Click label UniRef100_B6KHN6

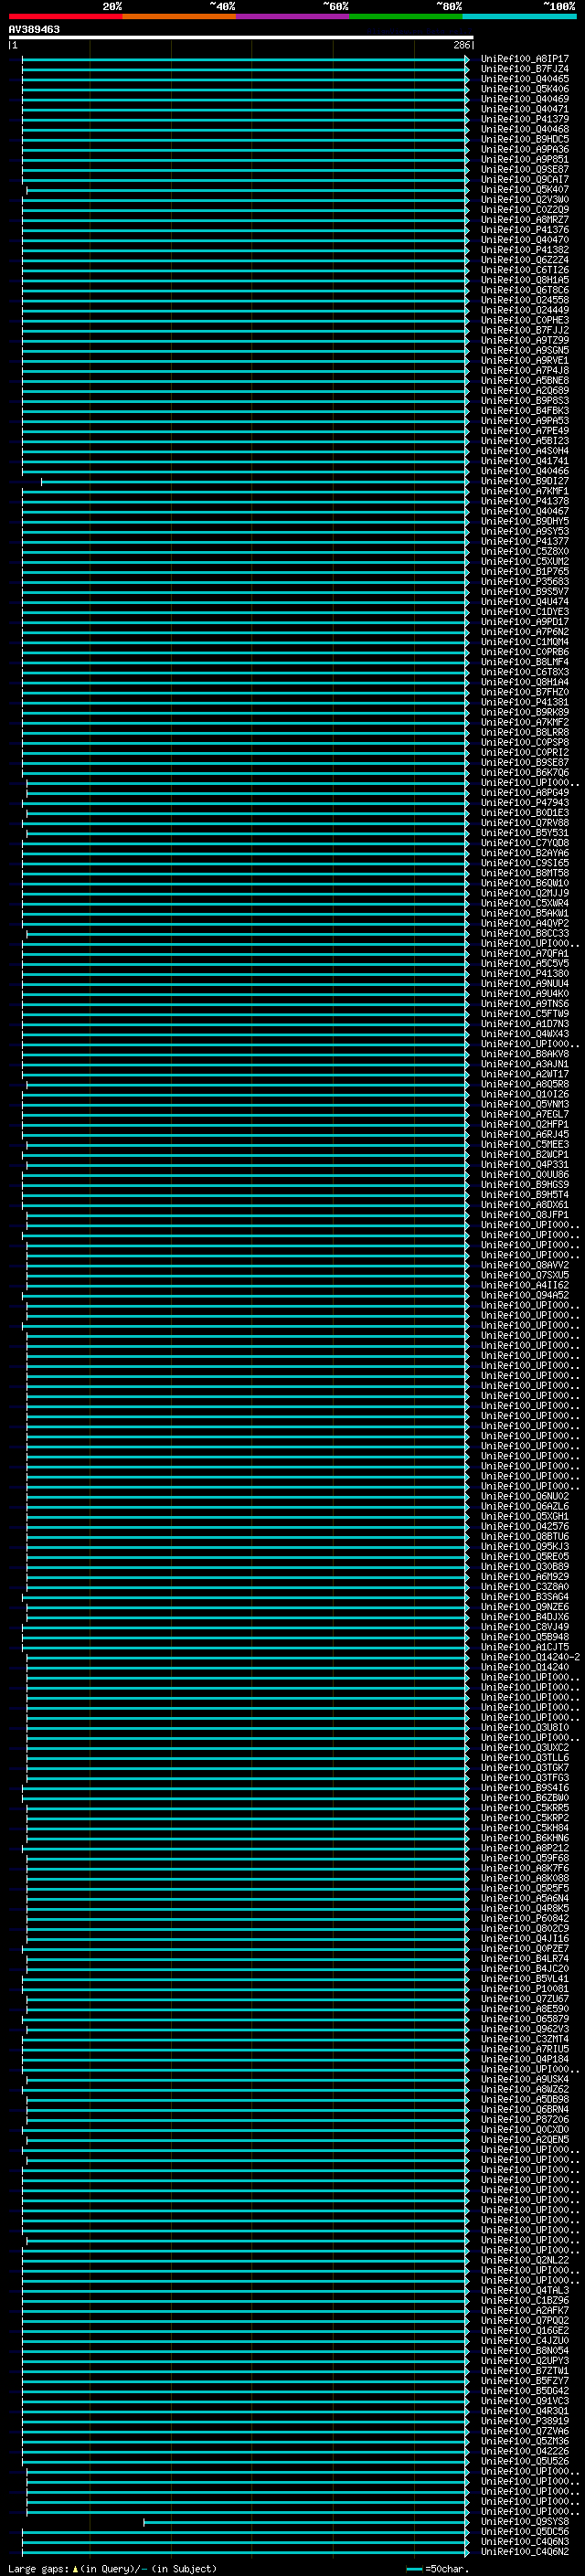(524, 1838)
